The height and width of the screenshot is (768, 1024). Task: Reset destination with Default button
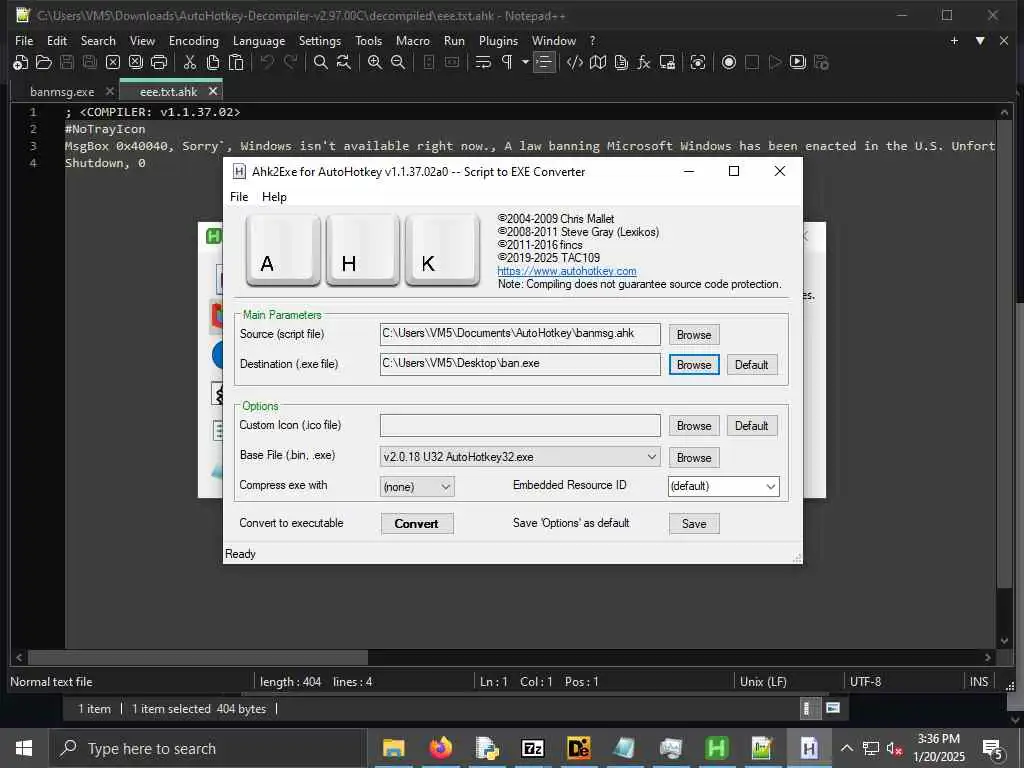point(751,364)
